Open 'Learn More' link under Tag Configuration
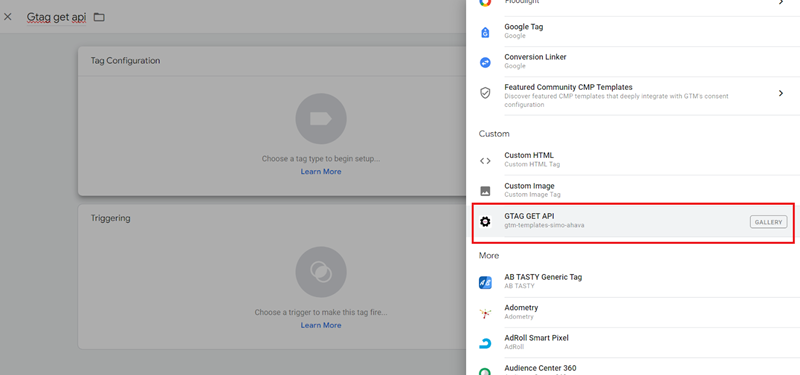Viewport: 800px width, 375px height. tap(321, 171)
